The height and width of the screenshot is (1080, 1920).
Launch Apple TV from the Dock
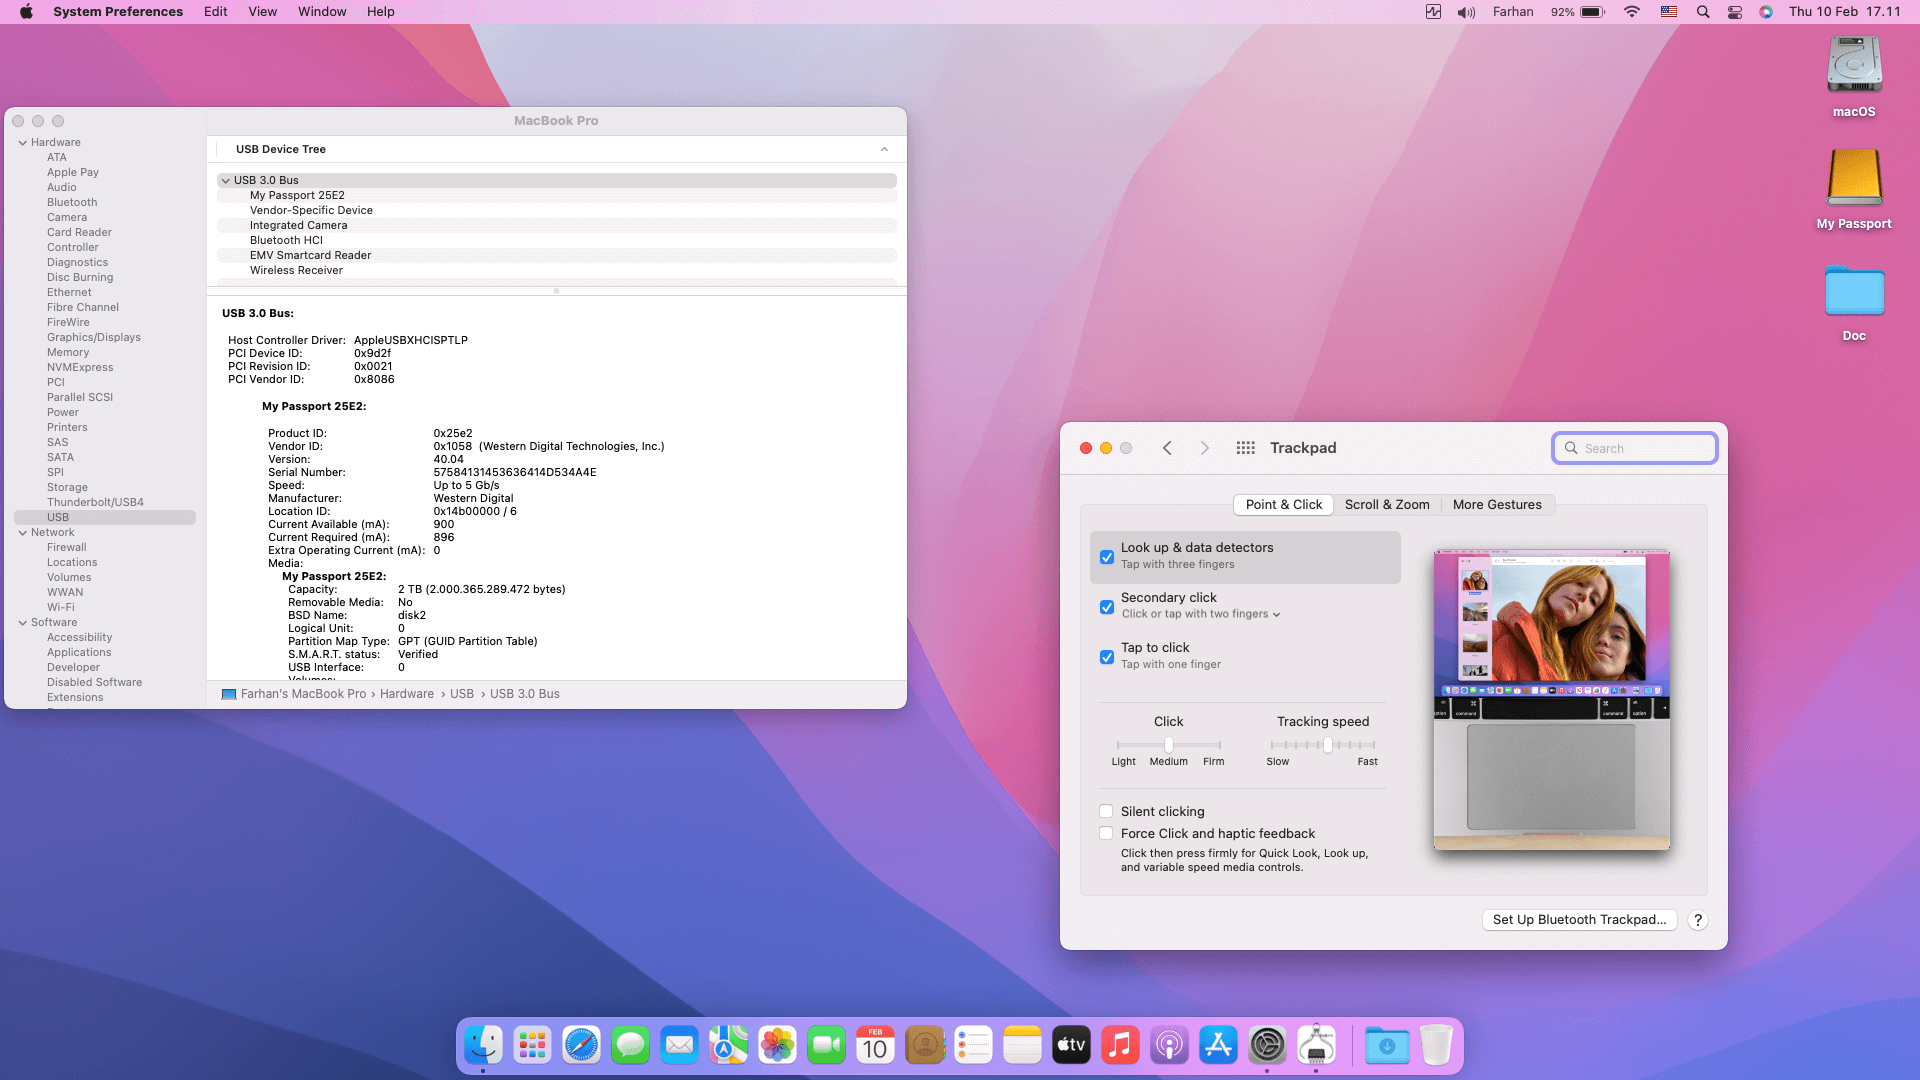pos(1071,1045)
